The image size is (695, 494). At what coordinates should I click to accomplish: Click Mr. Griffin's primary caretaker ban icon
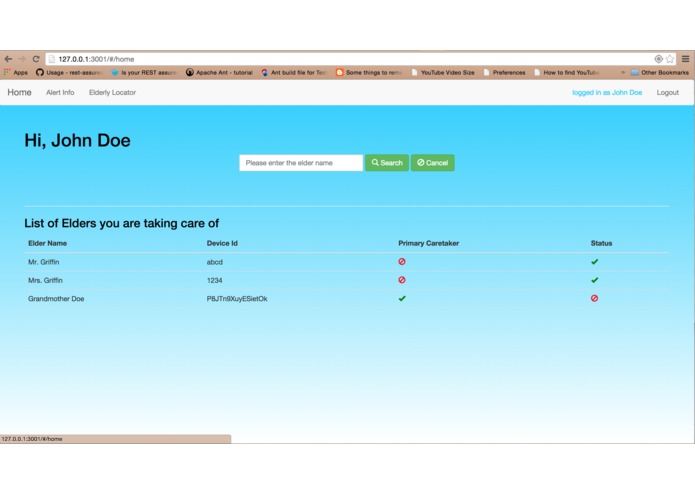click(x=402, y=261)
